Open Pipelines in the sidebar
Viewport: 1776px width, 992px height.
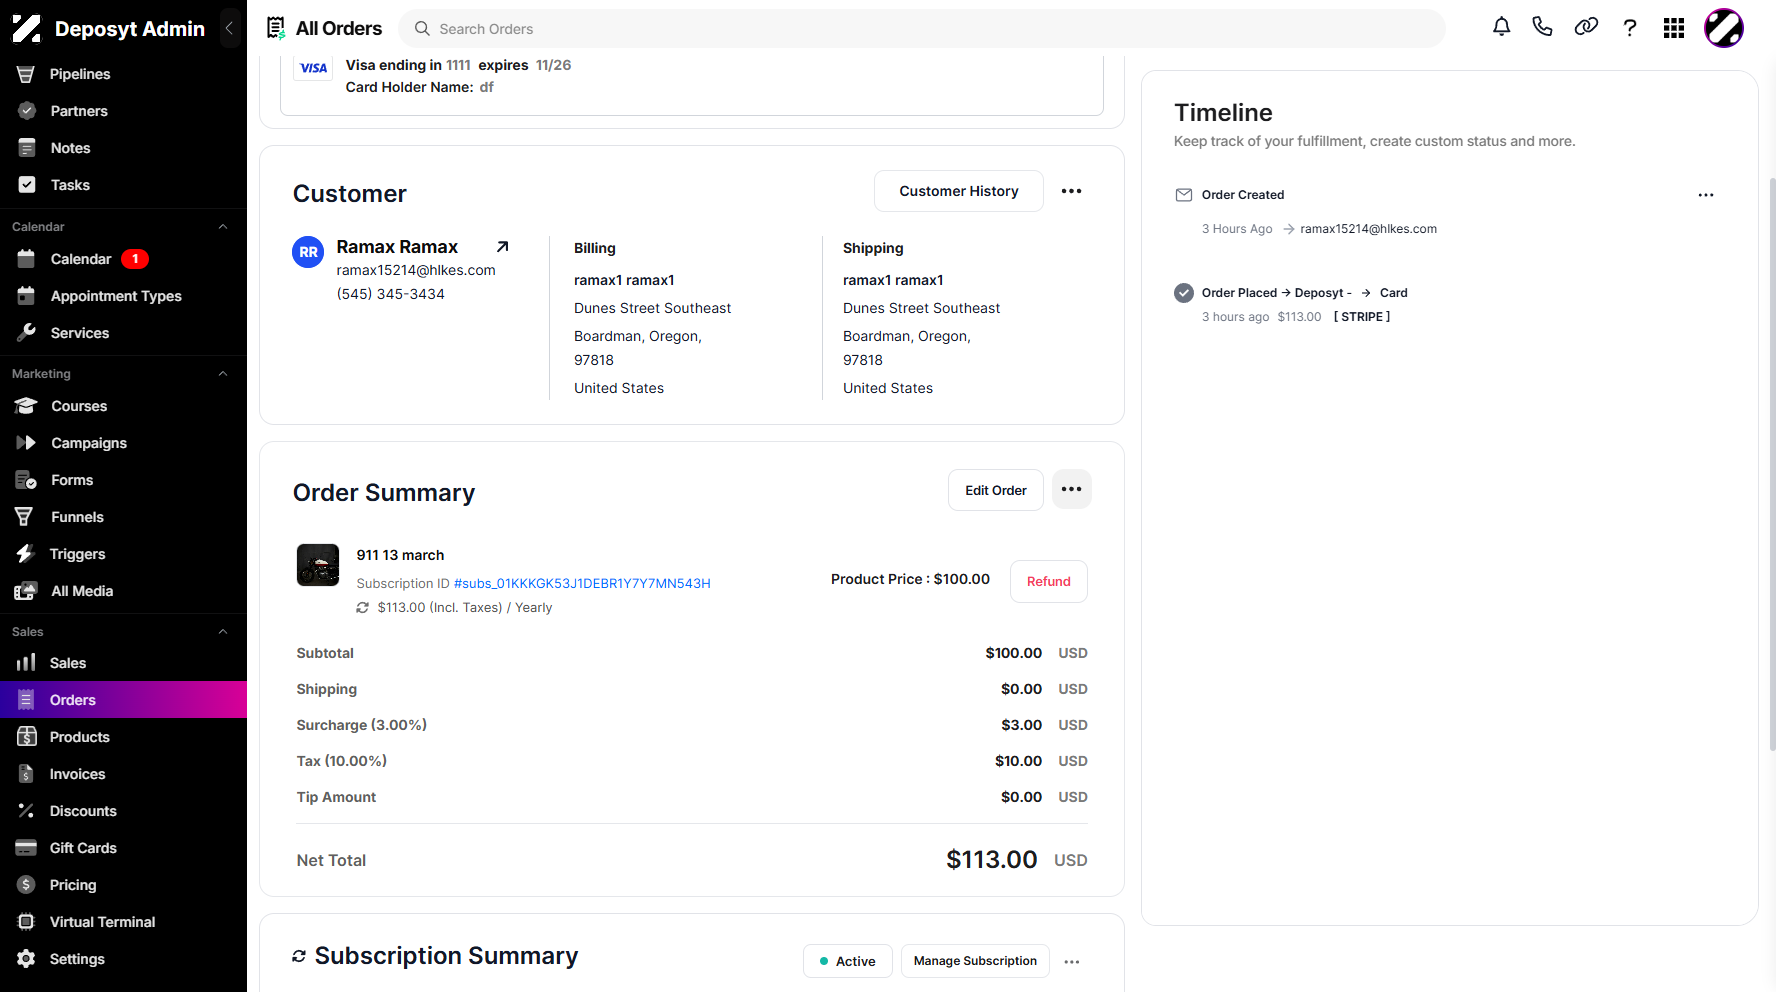pos(123,74)
